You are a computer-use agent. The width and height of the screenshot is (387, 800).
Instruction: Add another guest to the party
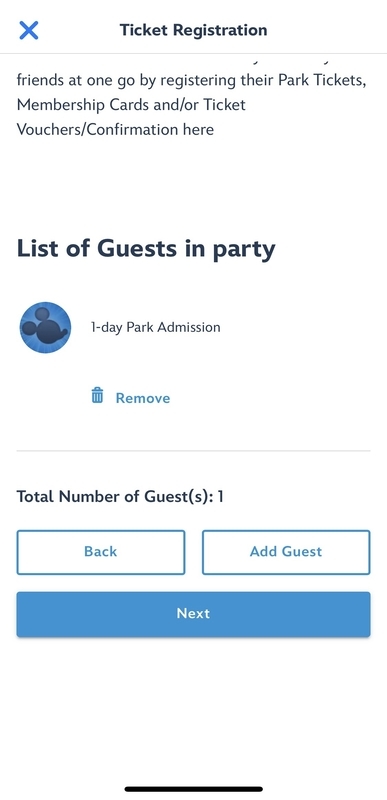click(286, 552)
